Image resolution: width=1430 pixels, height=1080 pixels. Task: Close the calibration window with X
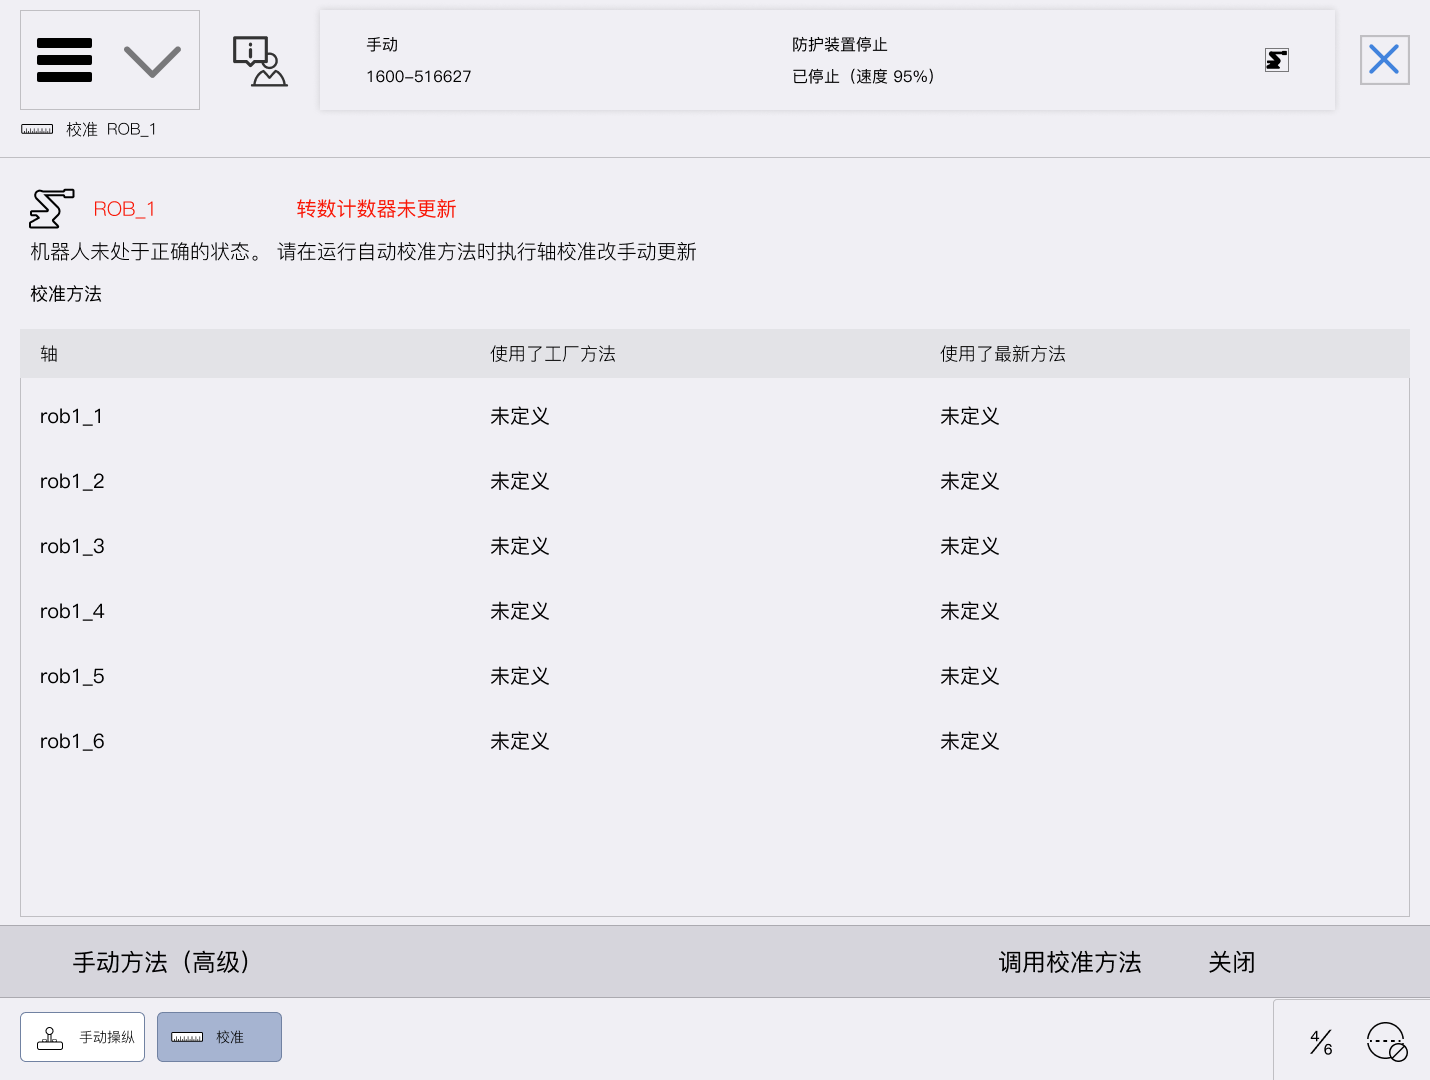point(1384,60)
